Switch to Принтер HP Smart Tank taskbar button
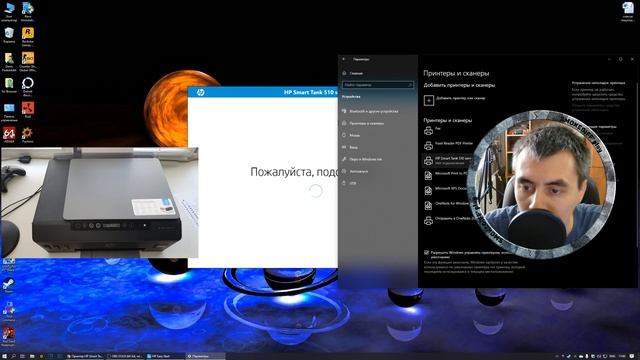This screenshot has width=640, height=360. 84,356
